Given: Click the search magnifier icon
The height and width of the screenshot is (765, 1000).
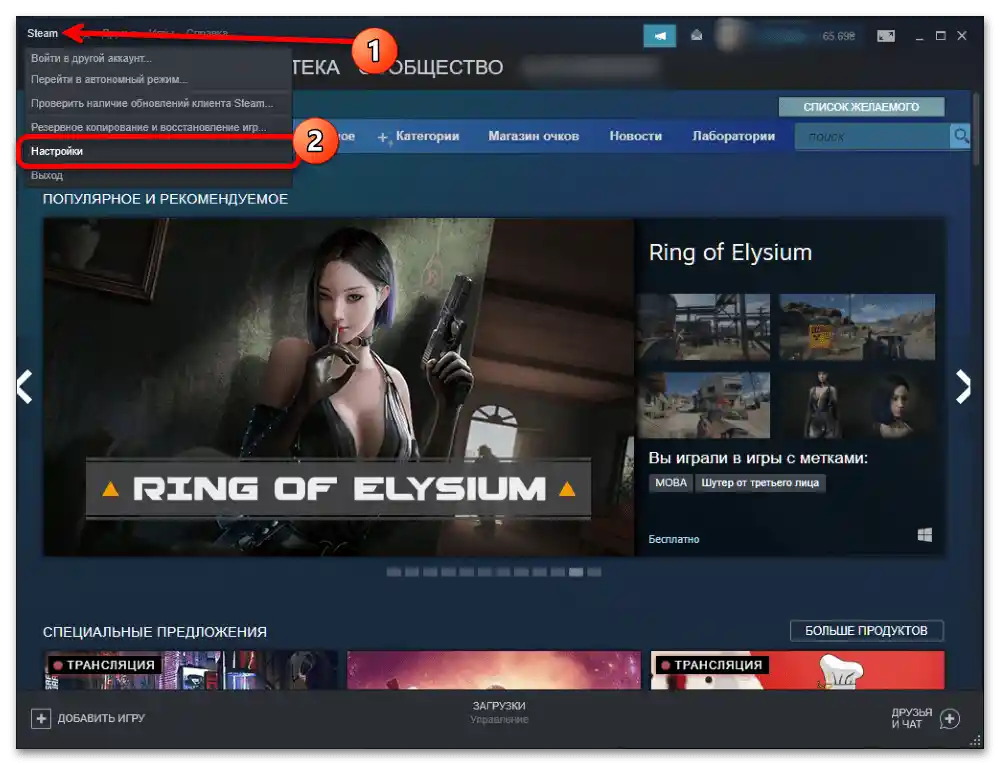Looking at the screenshot, I should coord(960,136).
